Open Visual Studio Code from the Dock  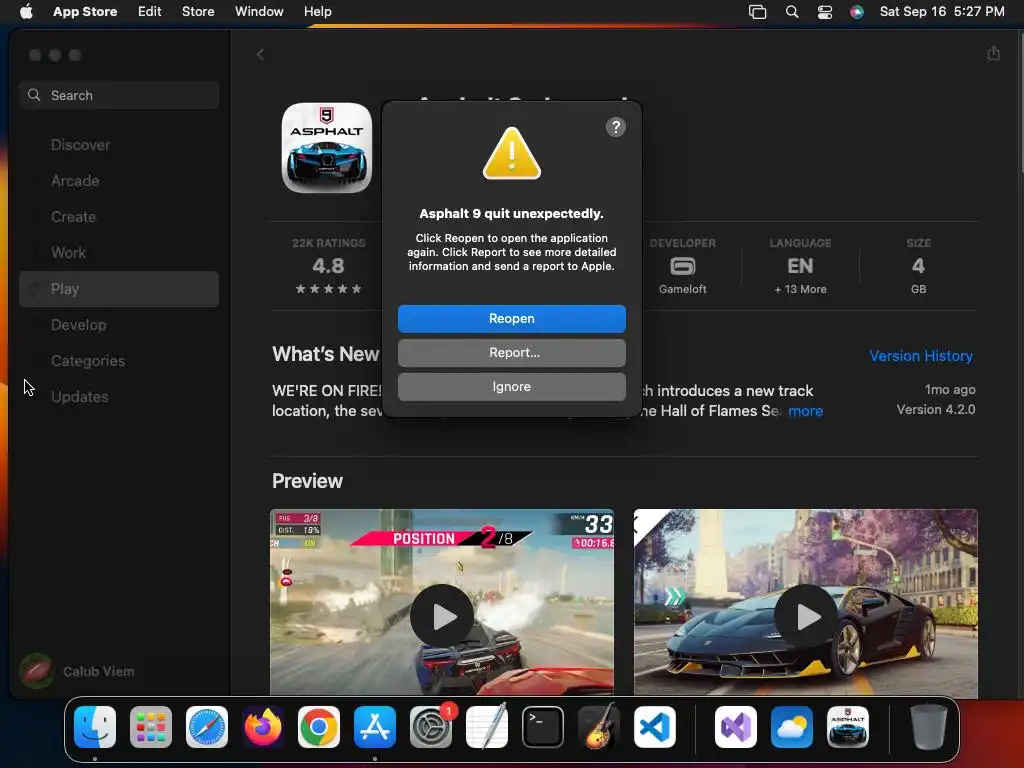tap(655, 727)
